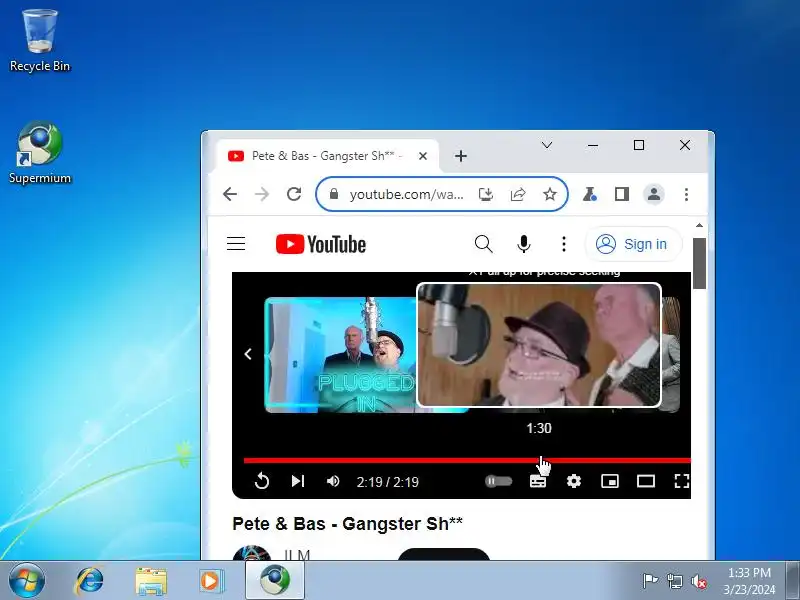
Task: Open YouTube settings three-dot menu
Action: click(x=564, y=244)
